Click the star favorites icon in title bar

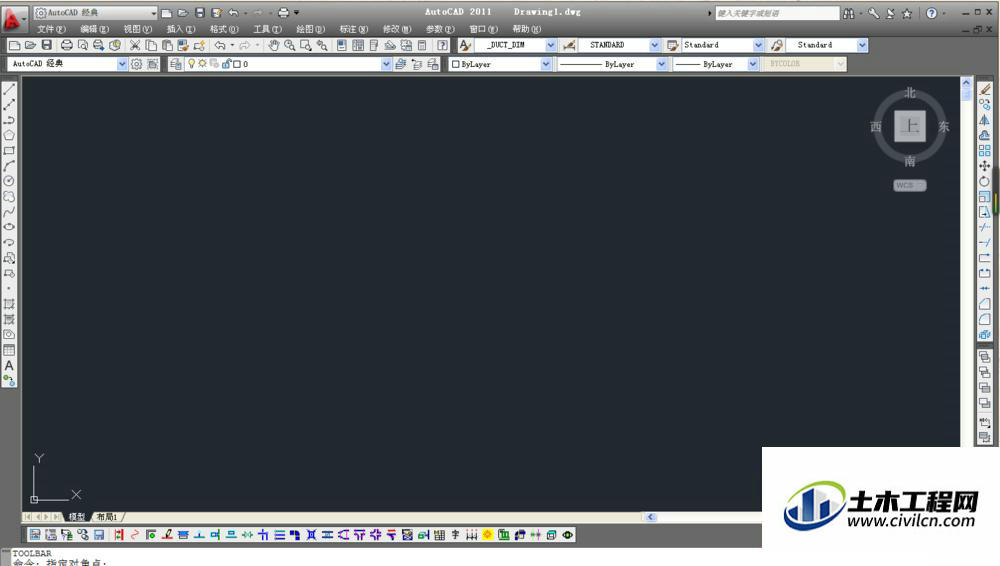tap(907, 13)
